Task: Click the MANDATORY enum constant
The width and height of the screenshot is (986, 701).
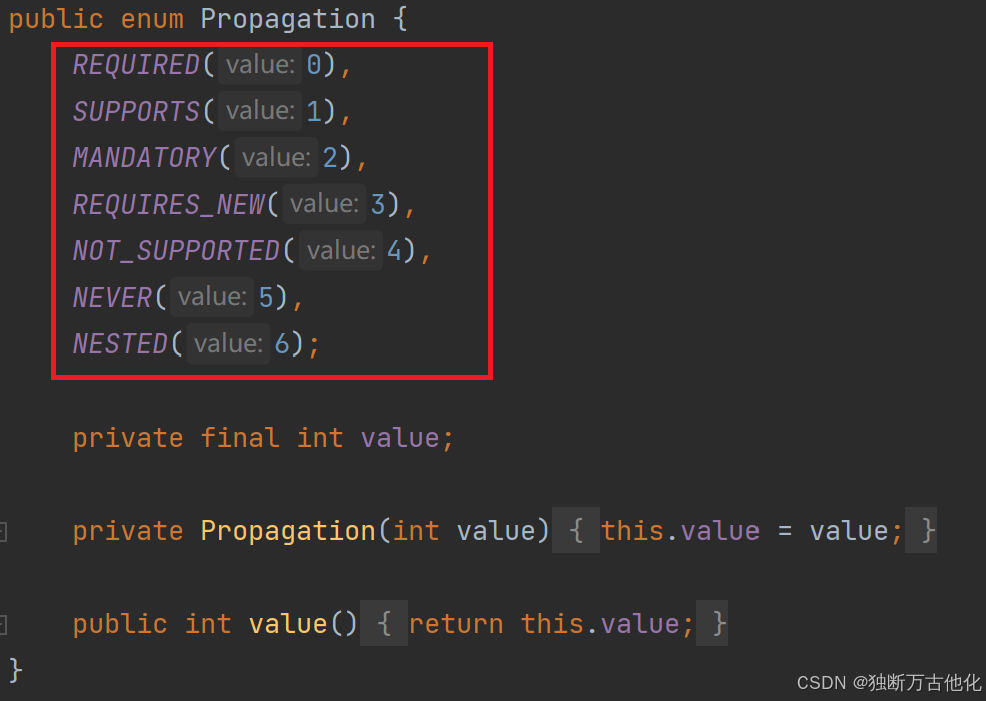Action: (x=144, y=157)
